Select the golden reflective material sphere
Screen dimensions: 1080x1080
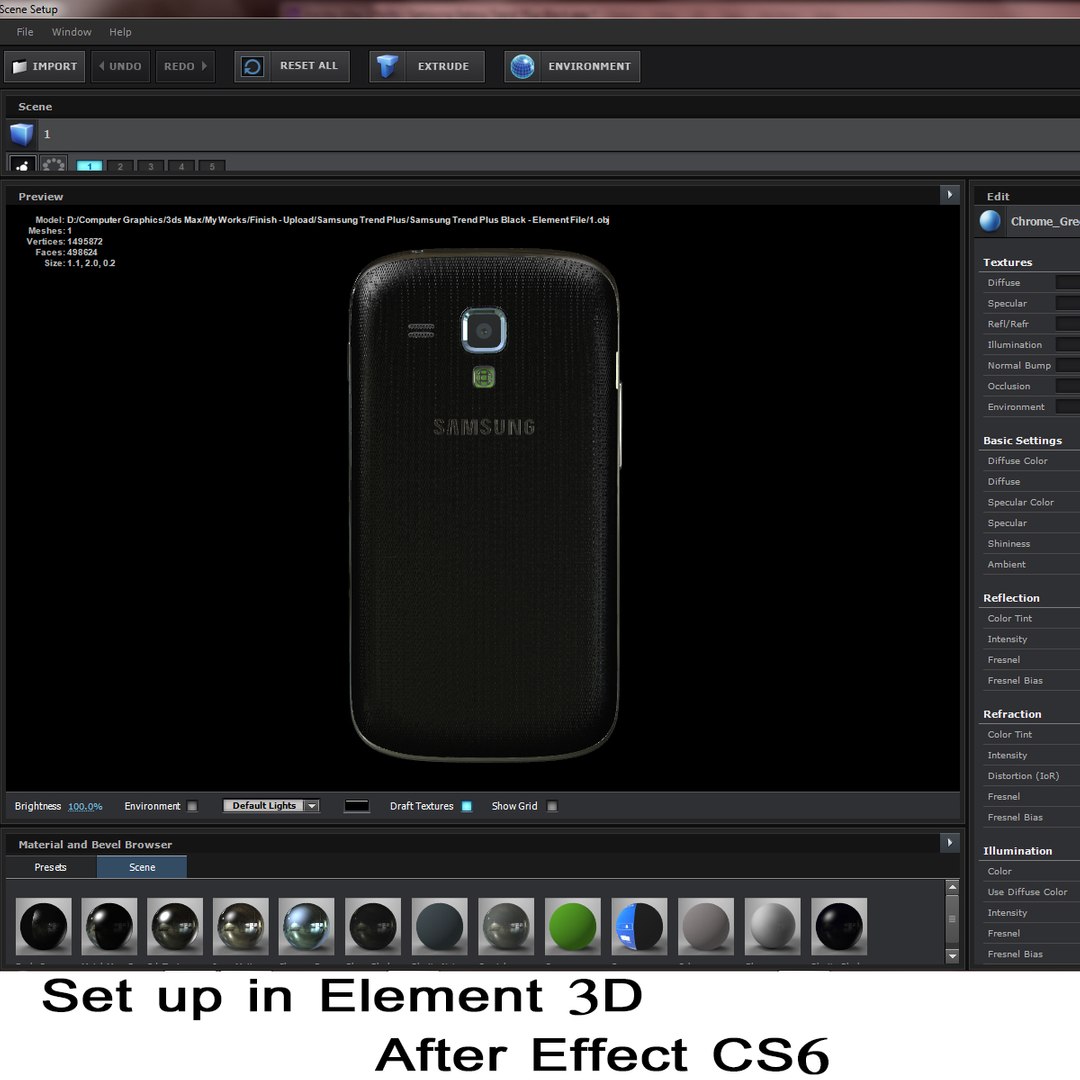pyautogui.click(x=240, y=926)
